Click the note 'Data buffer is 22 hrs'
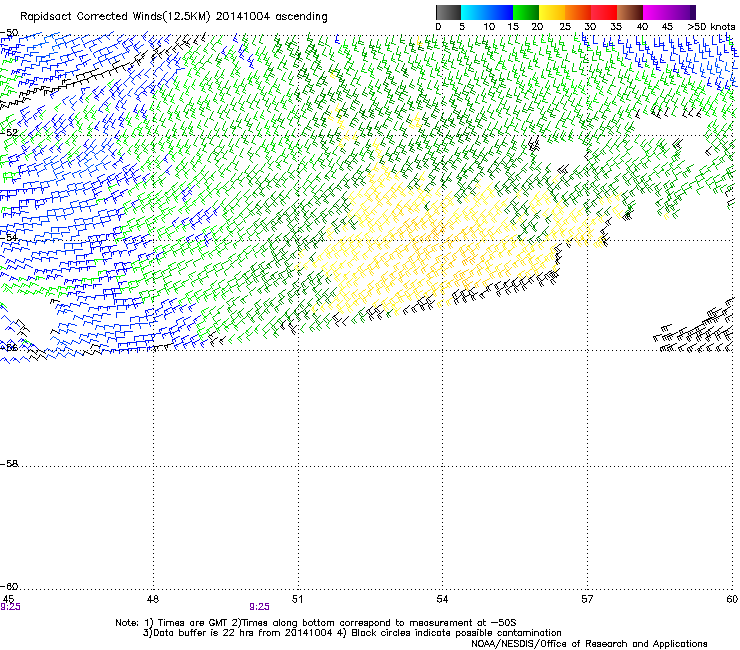 point(203,633)
